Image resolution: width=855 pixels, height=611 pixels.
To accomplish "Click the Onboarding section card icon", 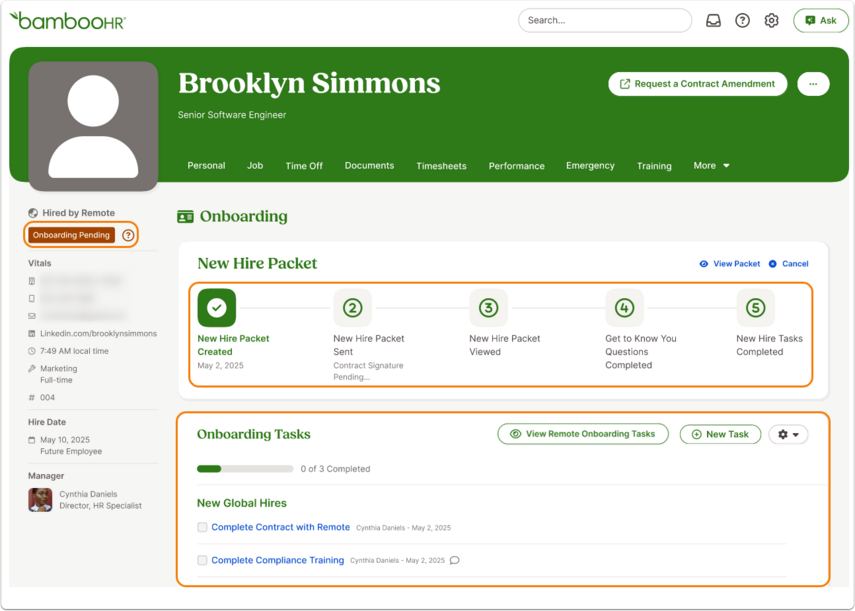I will (185, 216).
